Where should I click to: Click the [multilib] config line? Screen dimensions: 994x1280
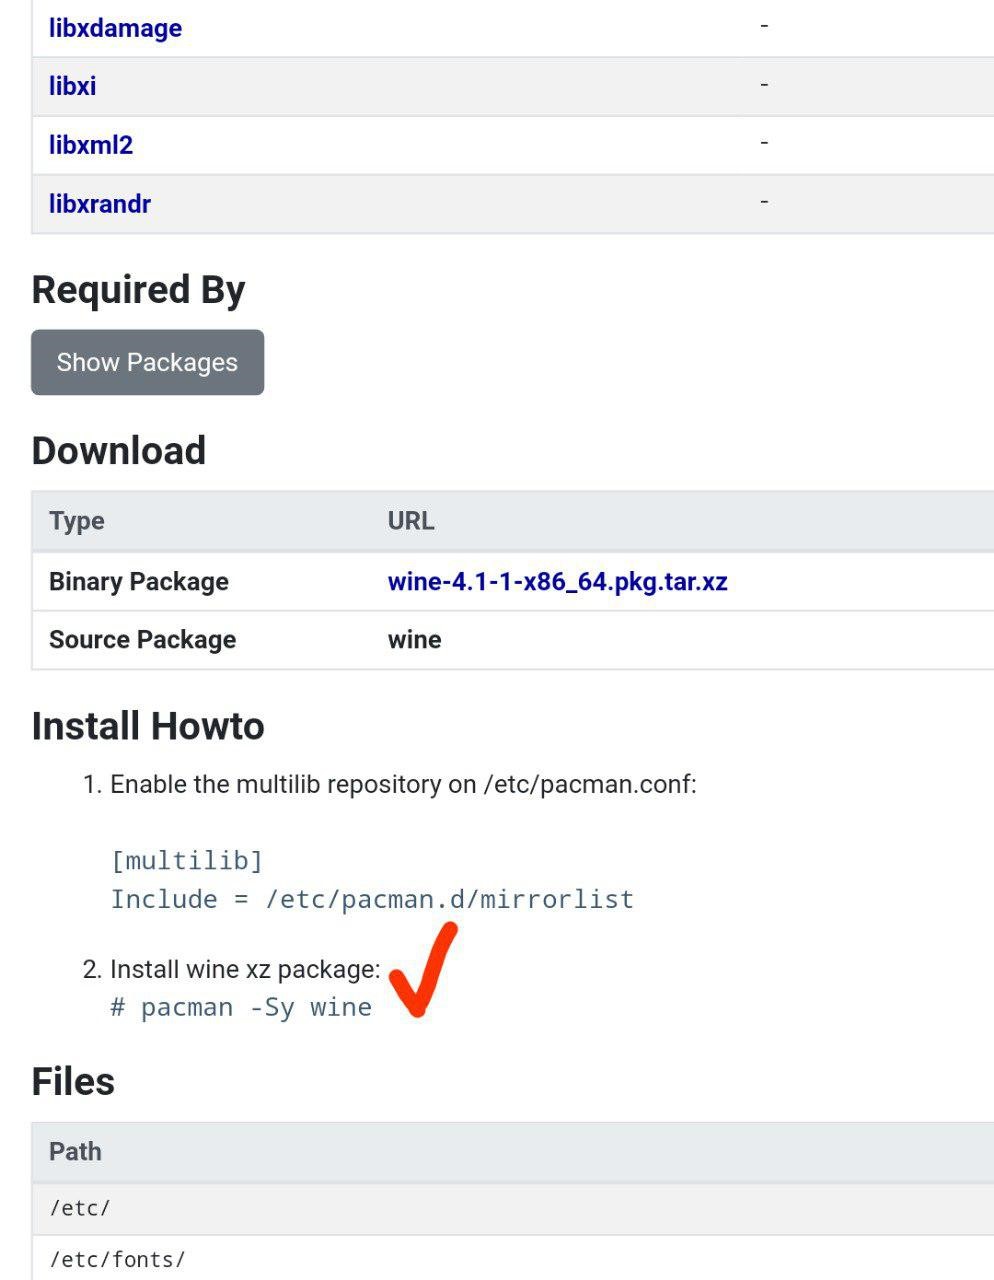[x=186, y=860]
